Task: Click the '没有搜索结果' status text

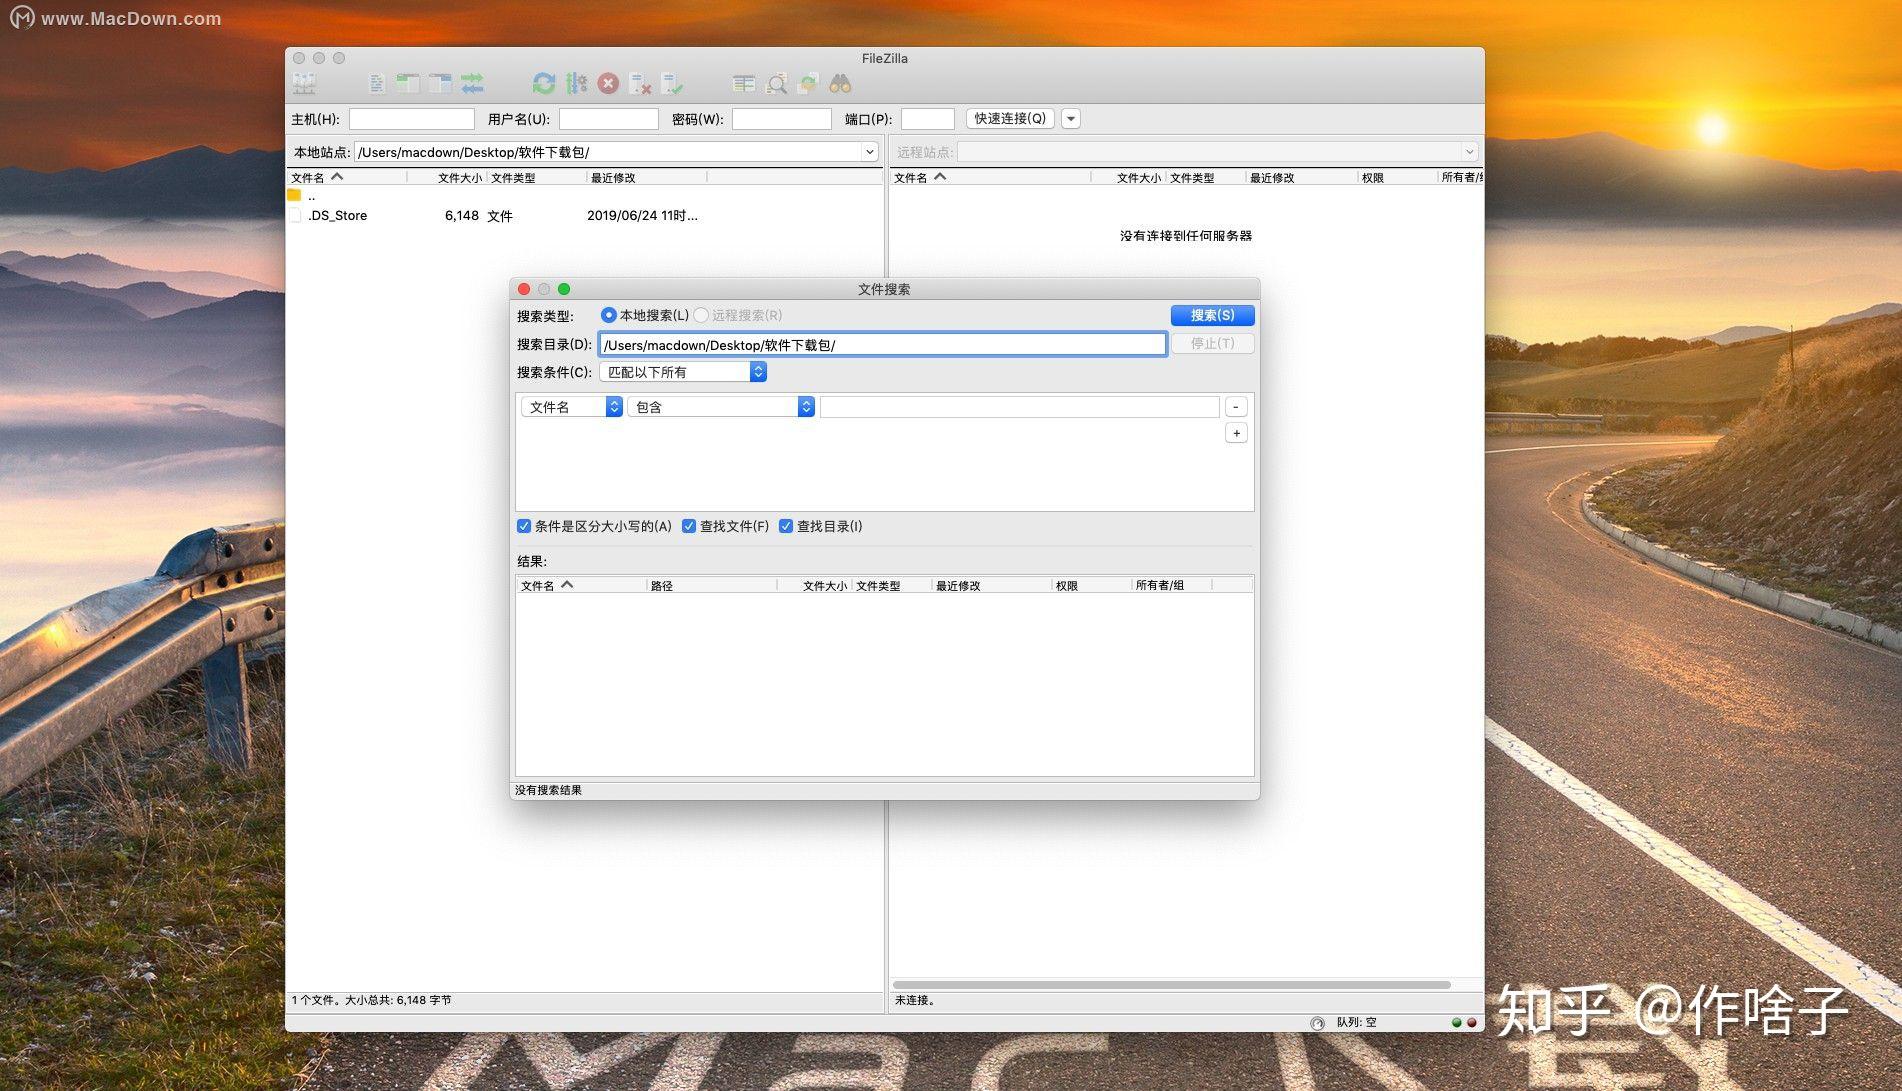Action: 548,790
